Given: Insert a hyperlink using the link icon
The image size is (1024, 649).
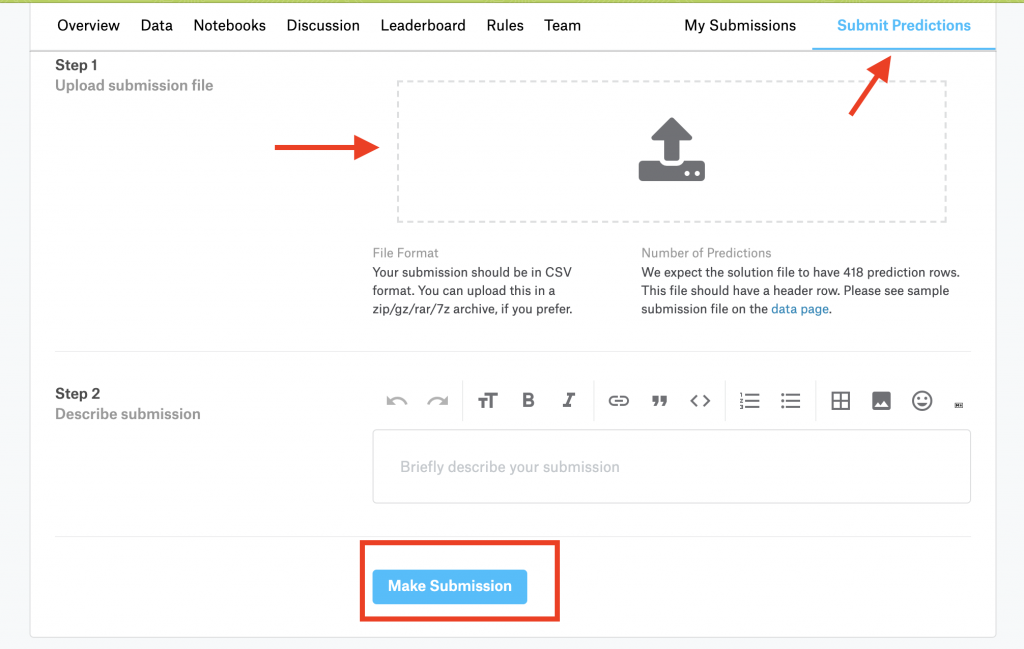Looking at the screenshot, I should pyautogui.click(x=619, y=401).
